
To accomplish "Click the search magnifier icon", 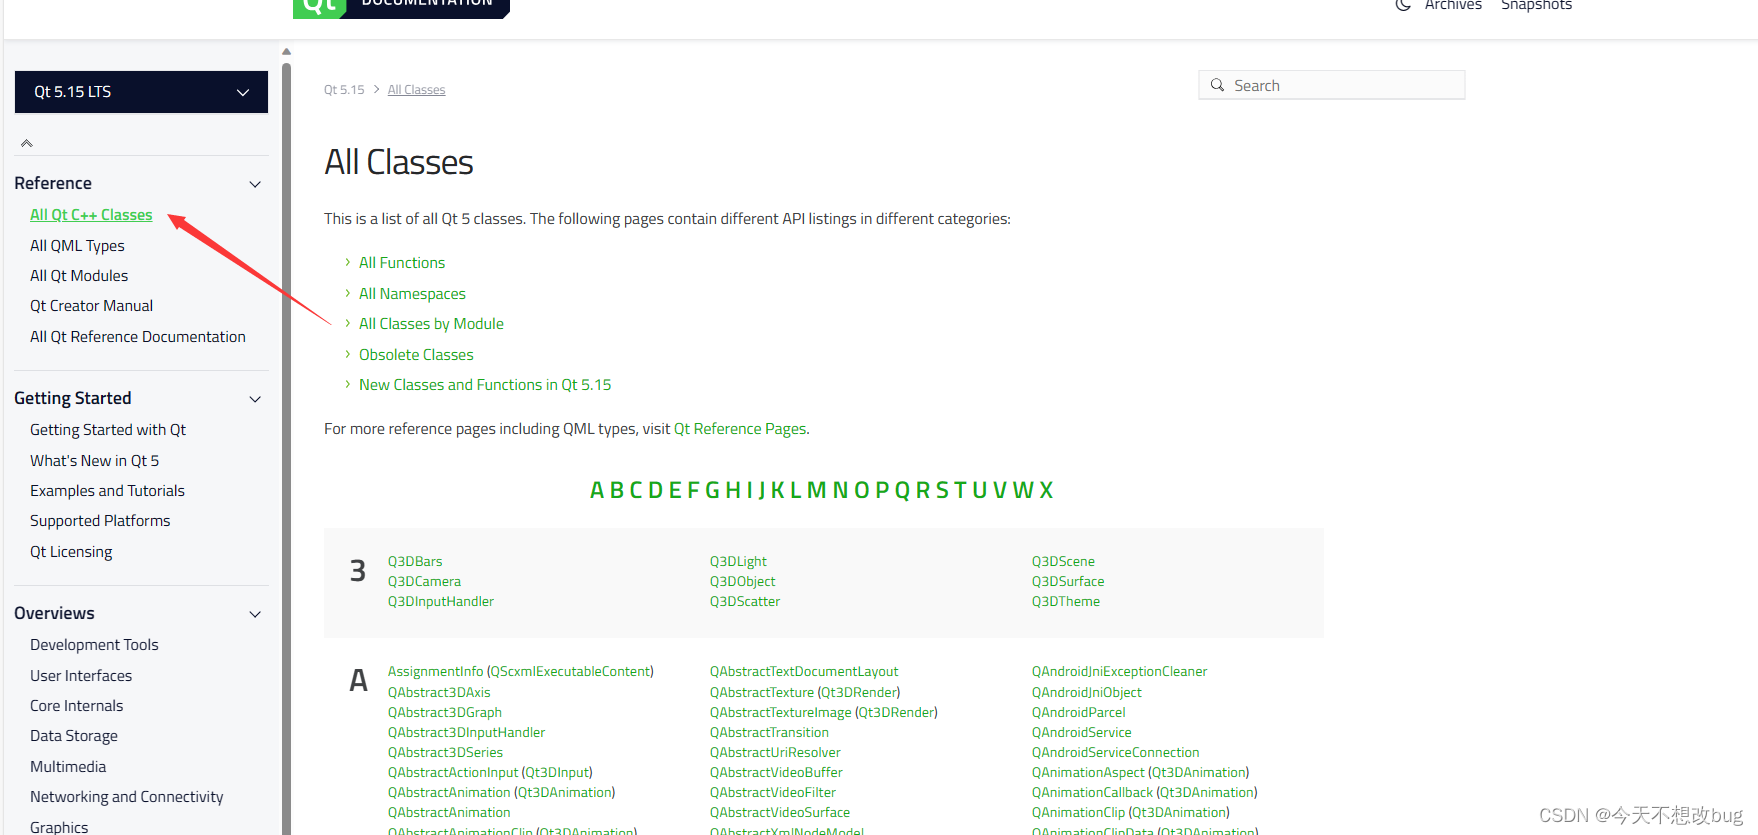I will (x=1217, y=85).
